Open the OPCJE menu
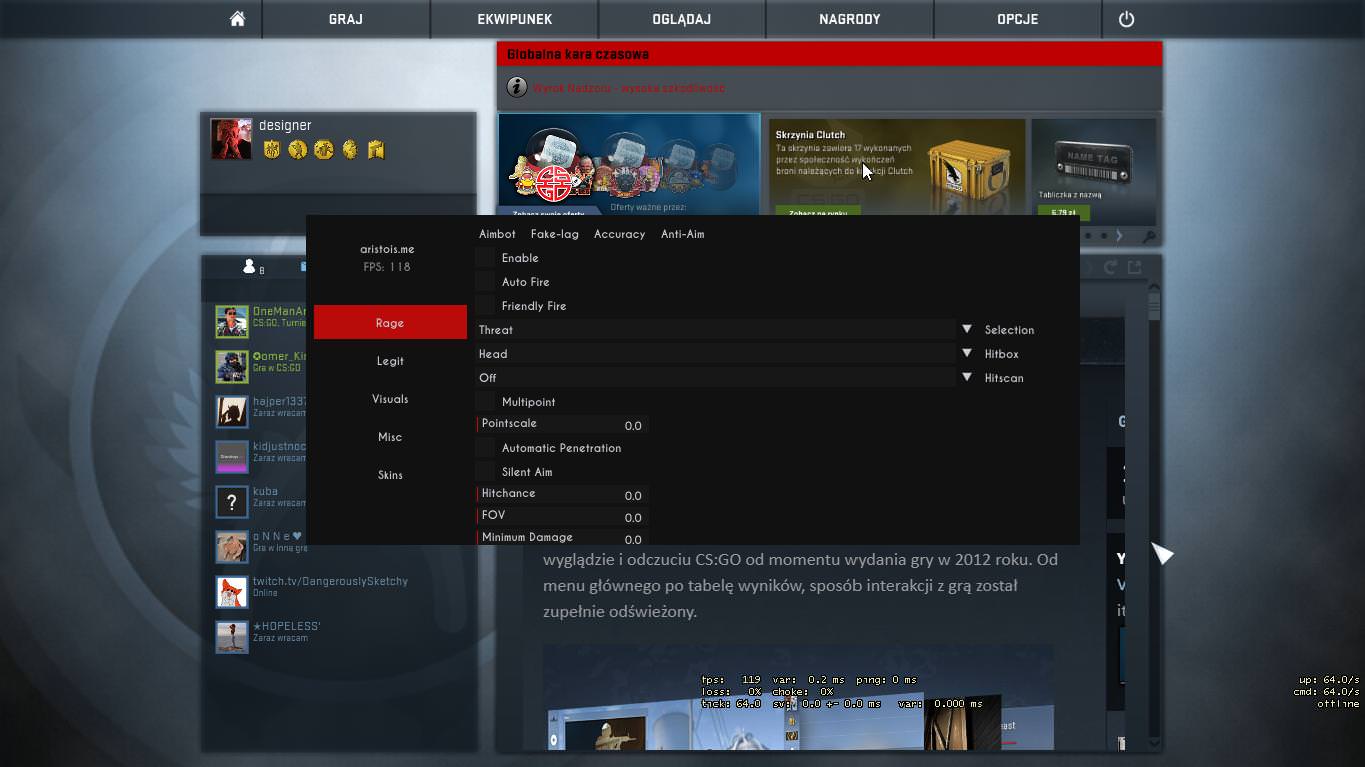This screenshot has width=1365, height=767. (1018, 19)
